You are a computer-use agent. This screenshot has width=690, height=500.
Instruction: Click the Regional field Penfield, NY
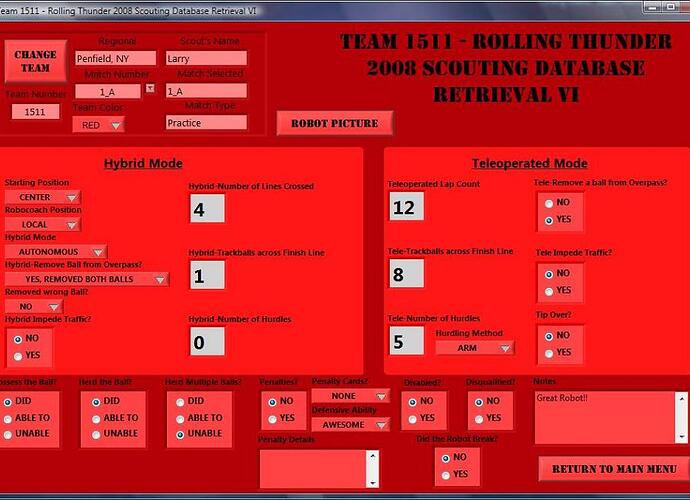point(115,58)
